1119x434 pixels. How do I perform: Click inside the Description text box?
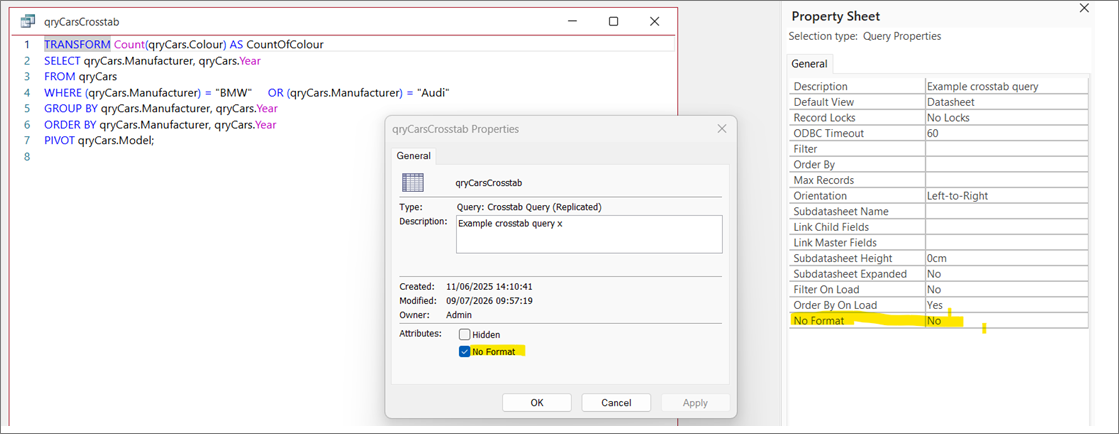point(589,234)
